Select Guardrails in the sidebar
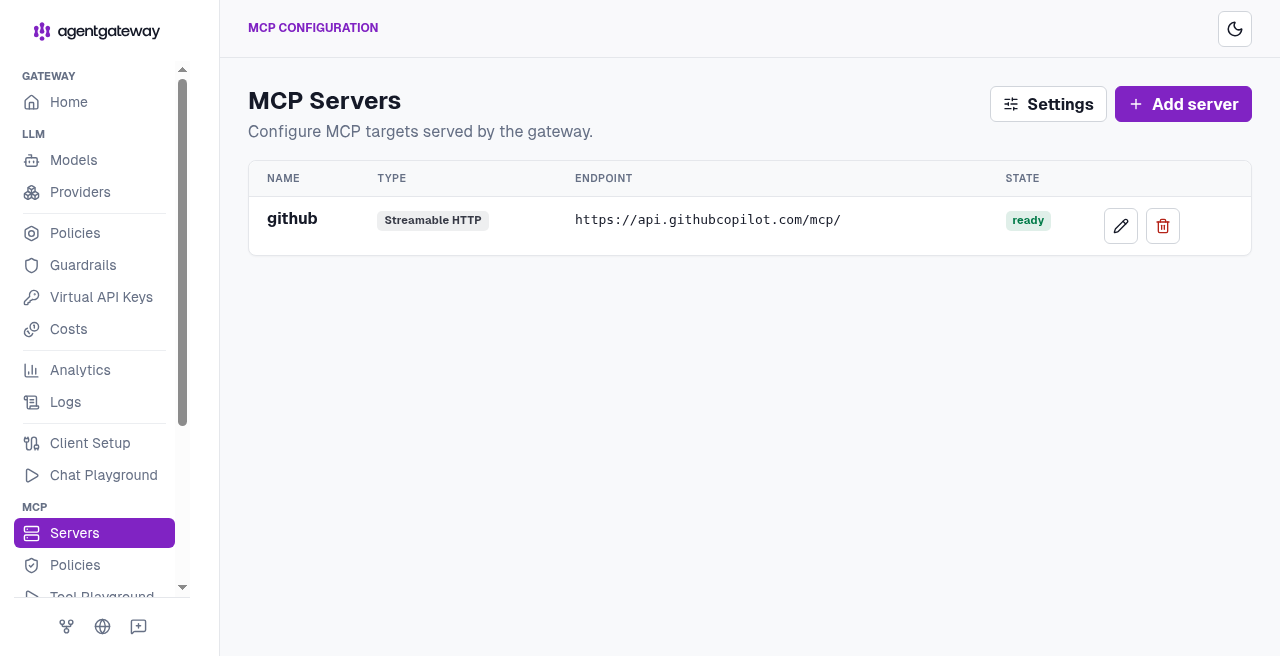 (94, 265)
